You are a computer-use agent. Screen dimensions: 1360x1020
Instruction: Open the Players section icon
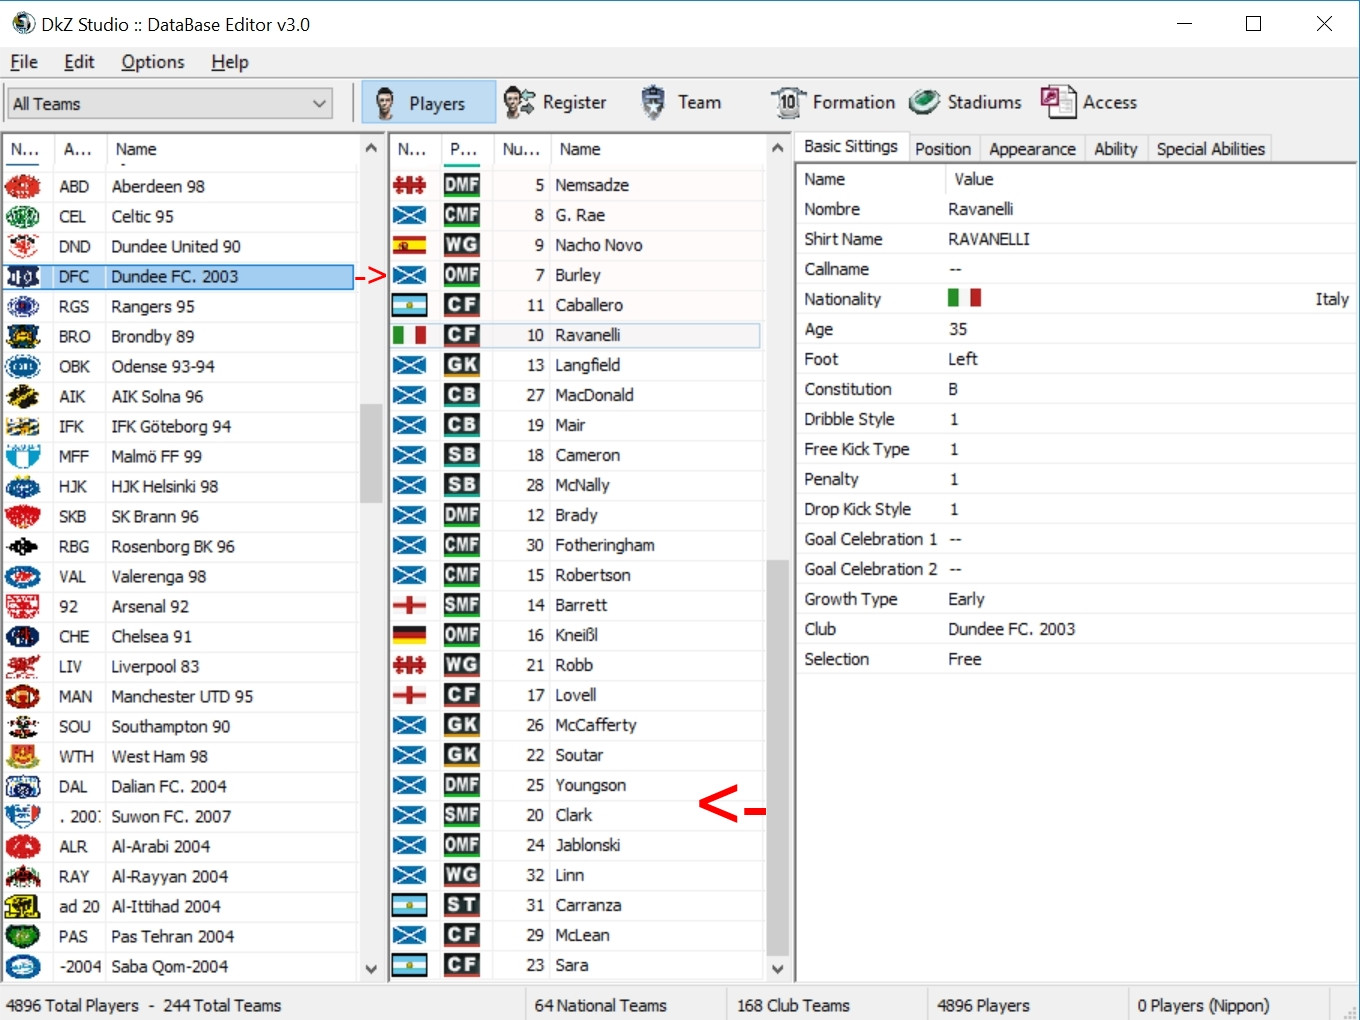tap(385, 103)
